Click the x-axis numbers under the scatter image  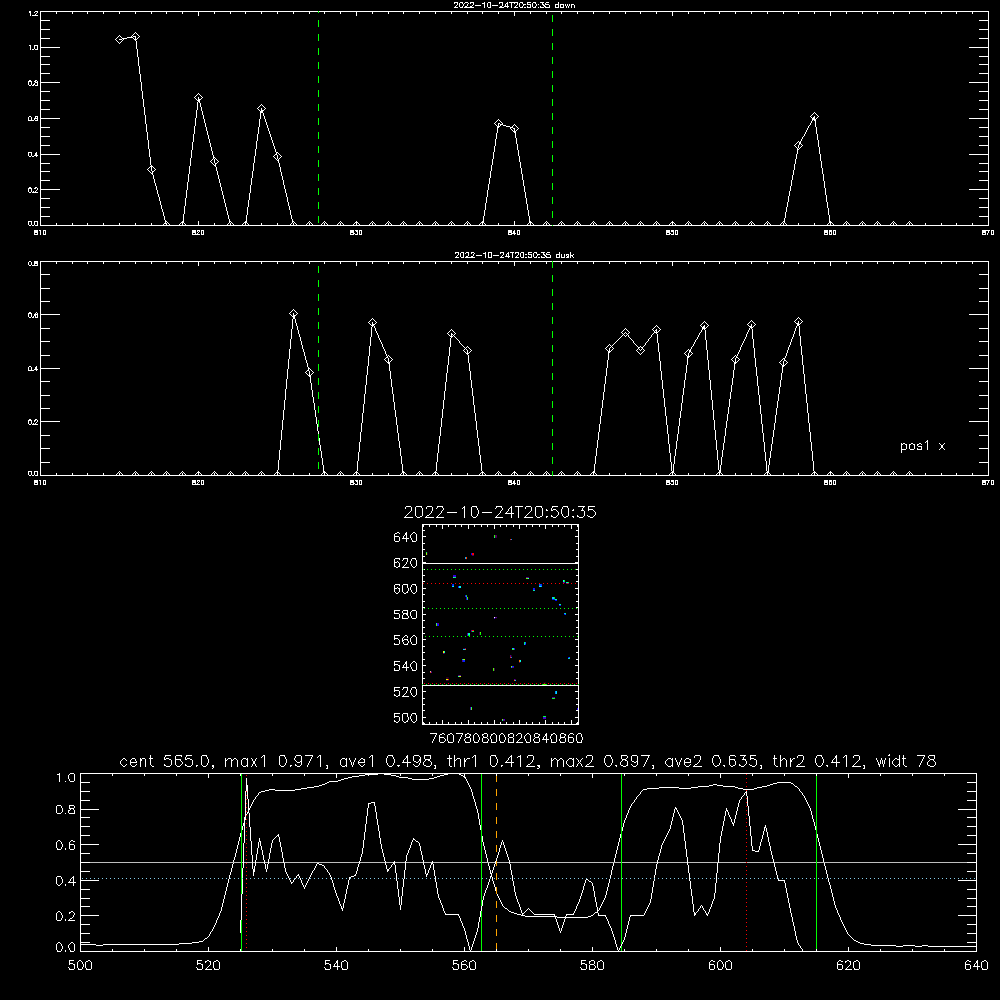506,738
